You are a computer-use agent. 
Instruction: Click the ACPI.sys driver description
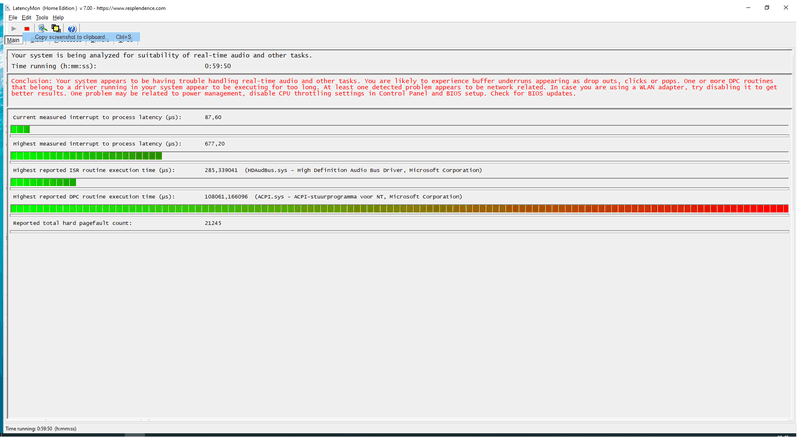click(358, 197)
